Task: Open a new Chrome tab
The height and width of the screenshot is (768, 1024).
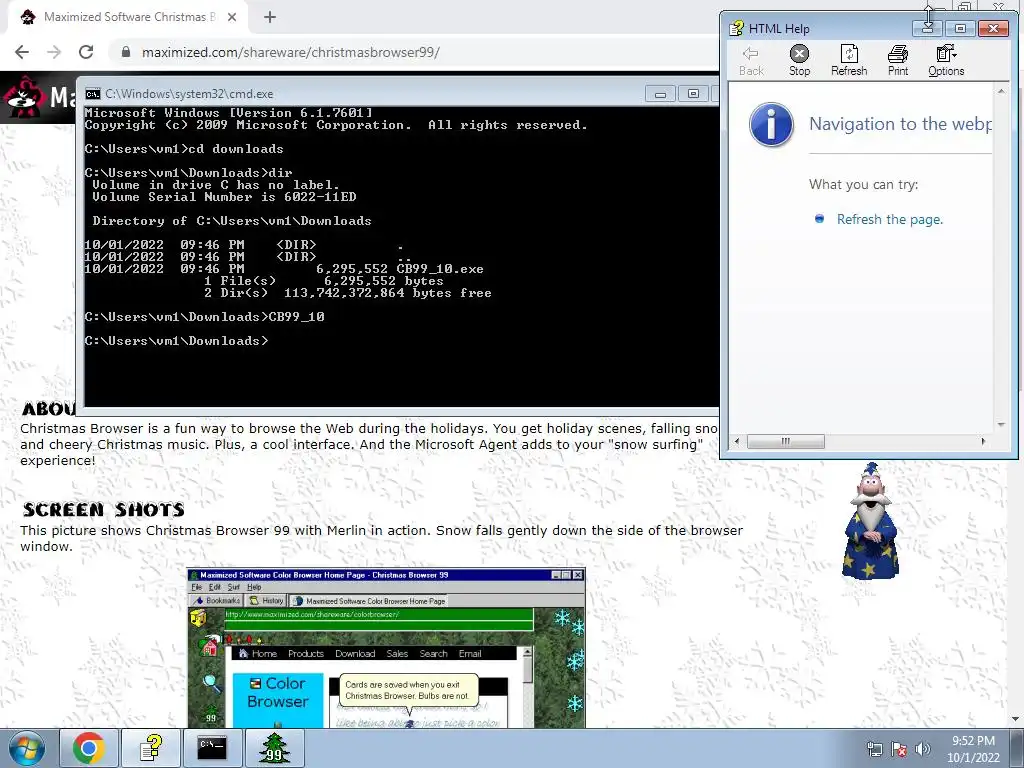Action: pyautogui.click(x=270, y=17)
